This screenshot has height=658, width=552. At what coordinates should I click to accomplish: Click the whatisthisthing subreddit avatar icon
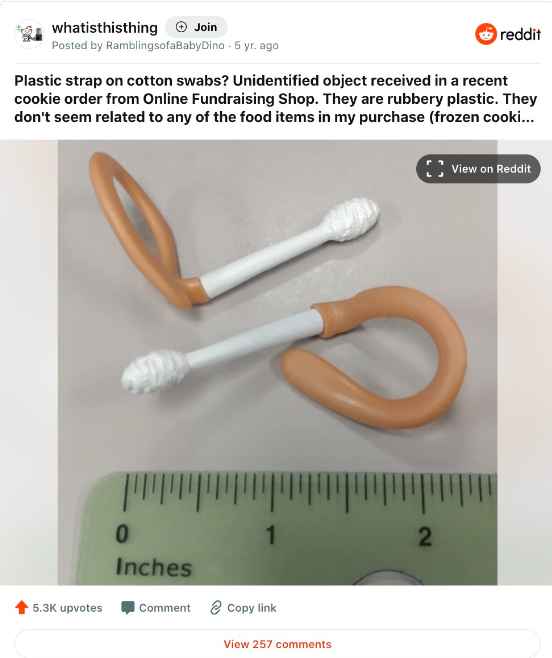pos(29,34)
